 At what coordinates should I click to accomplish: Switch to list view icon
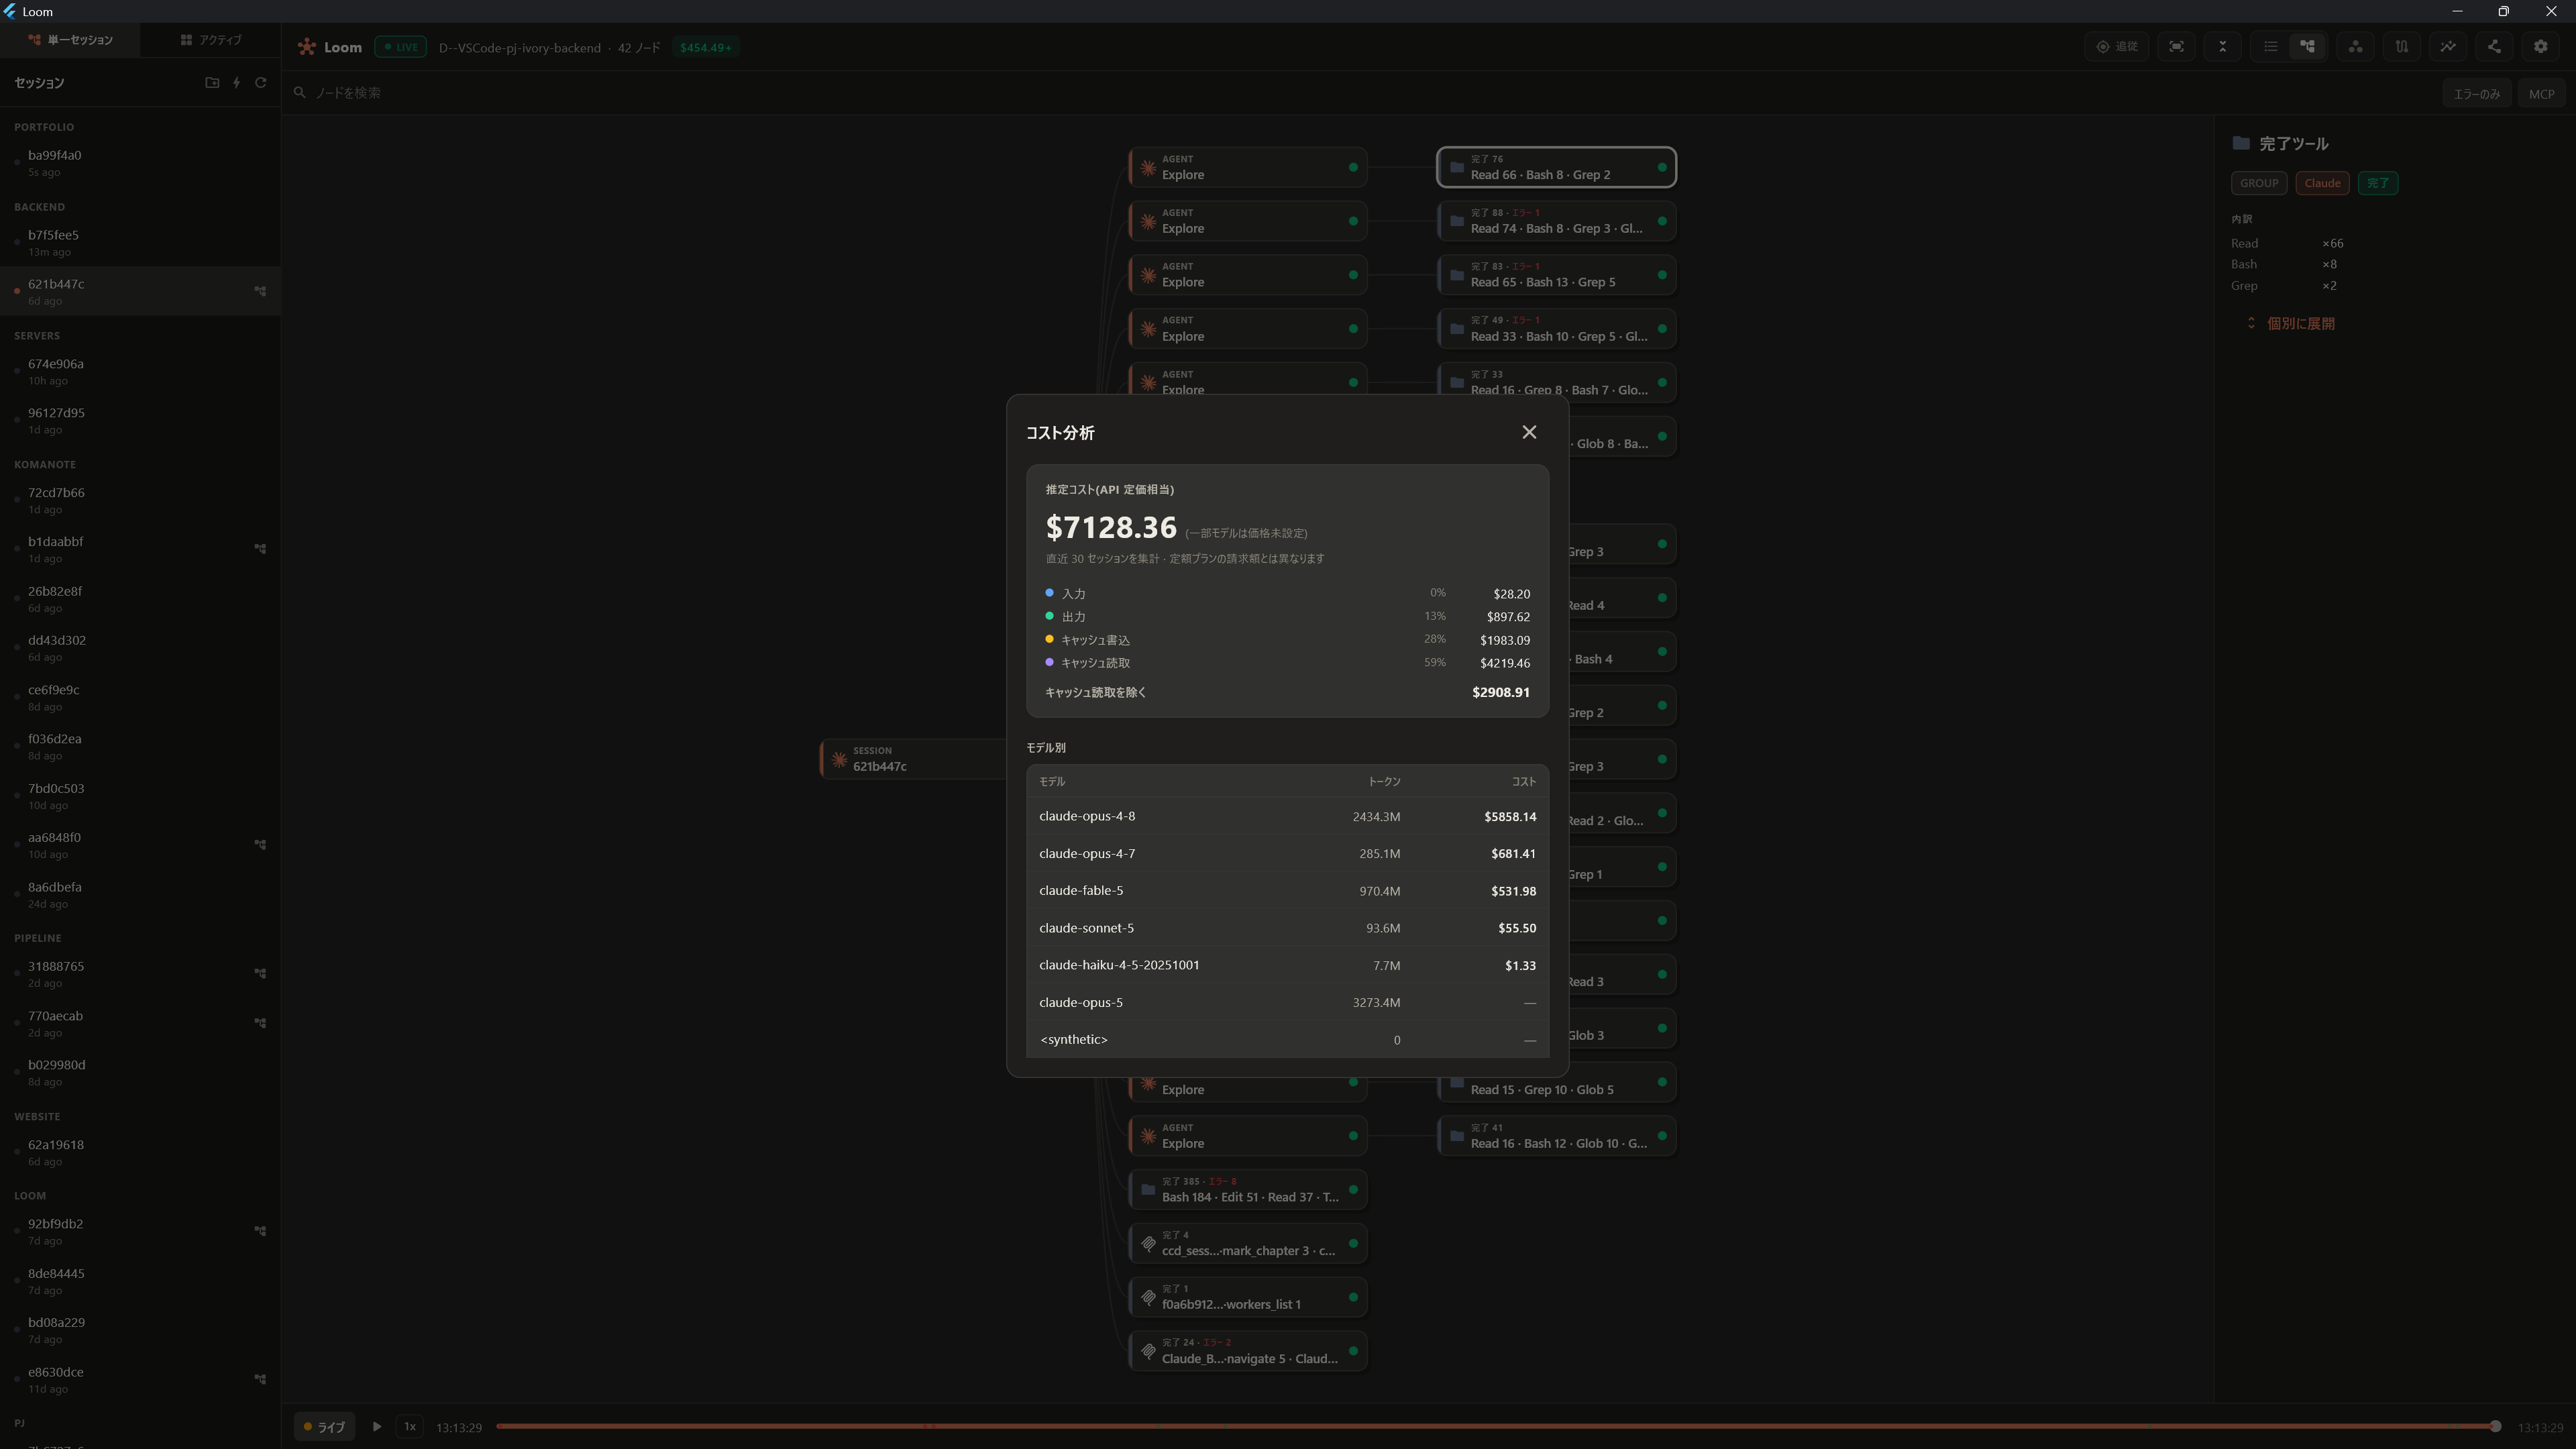click(x=2271, y=47)
